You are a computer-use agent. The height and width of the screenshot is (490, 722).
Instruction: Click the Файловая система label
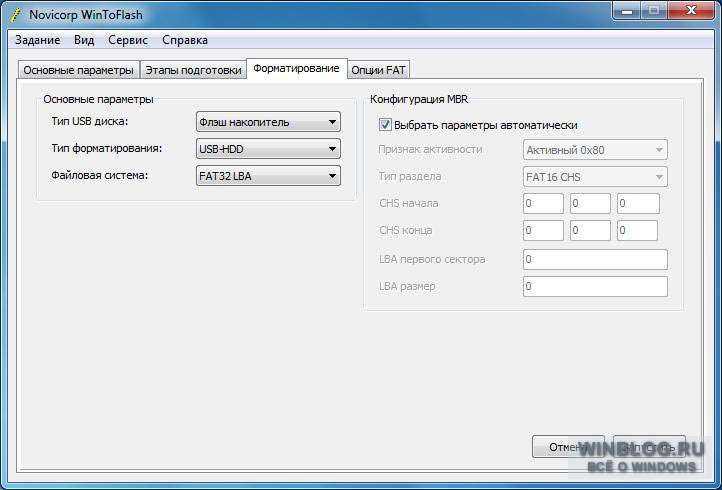(99, 175)
